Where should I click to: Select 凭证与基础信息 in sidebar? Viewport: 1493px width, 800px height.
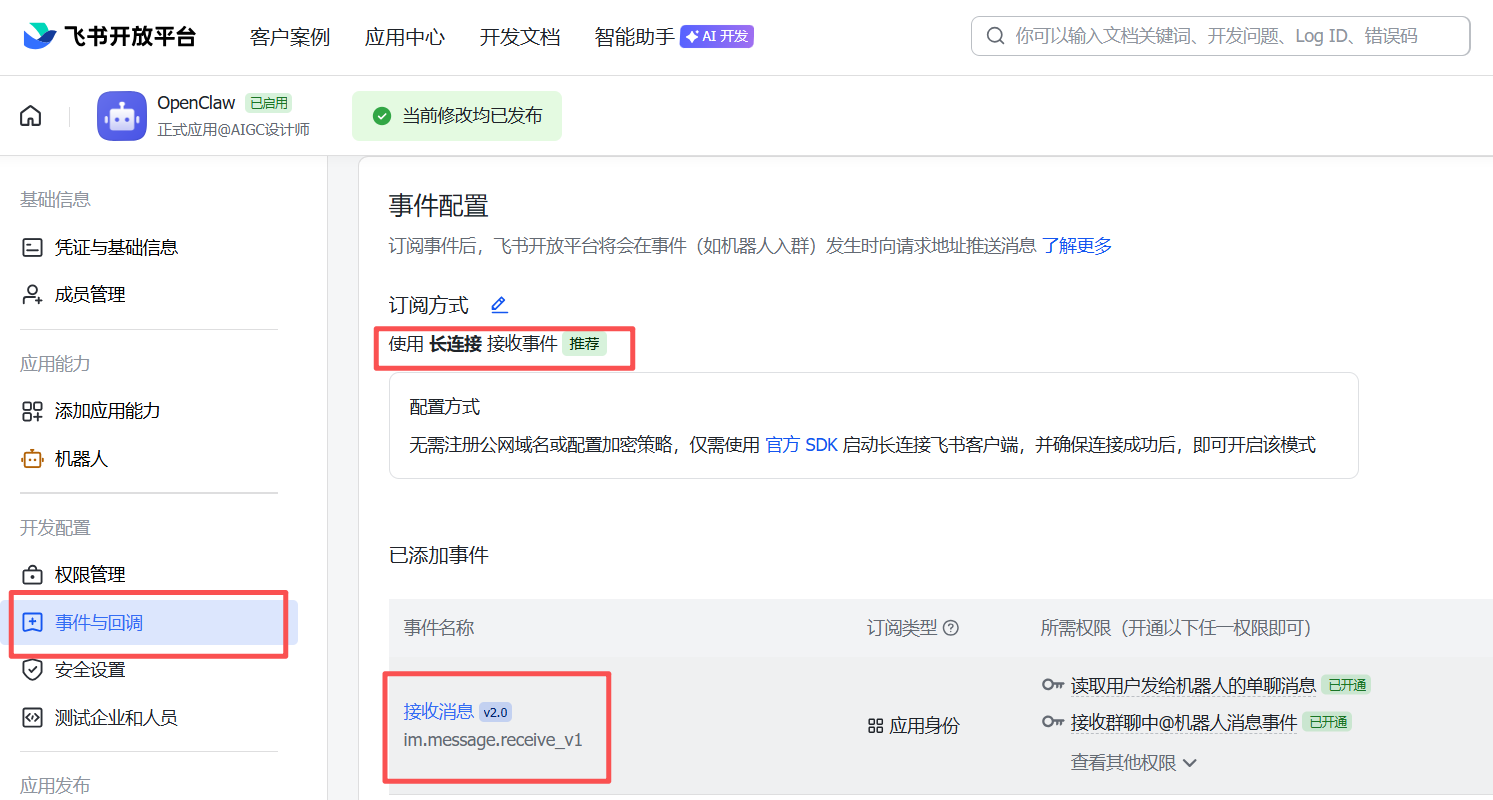(x=116, y=247)
